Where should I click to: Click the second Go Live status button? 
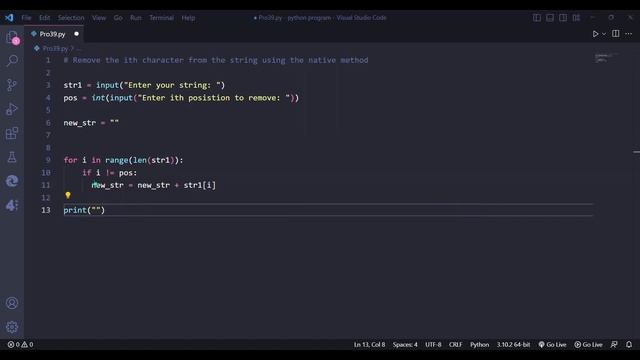click(588, 344)
